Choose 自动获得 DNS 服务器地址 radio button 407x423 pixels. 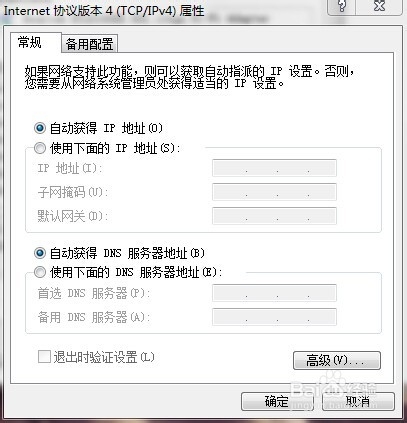click(40, 253)
